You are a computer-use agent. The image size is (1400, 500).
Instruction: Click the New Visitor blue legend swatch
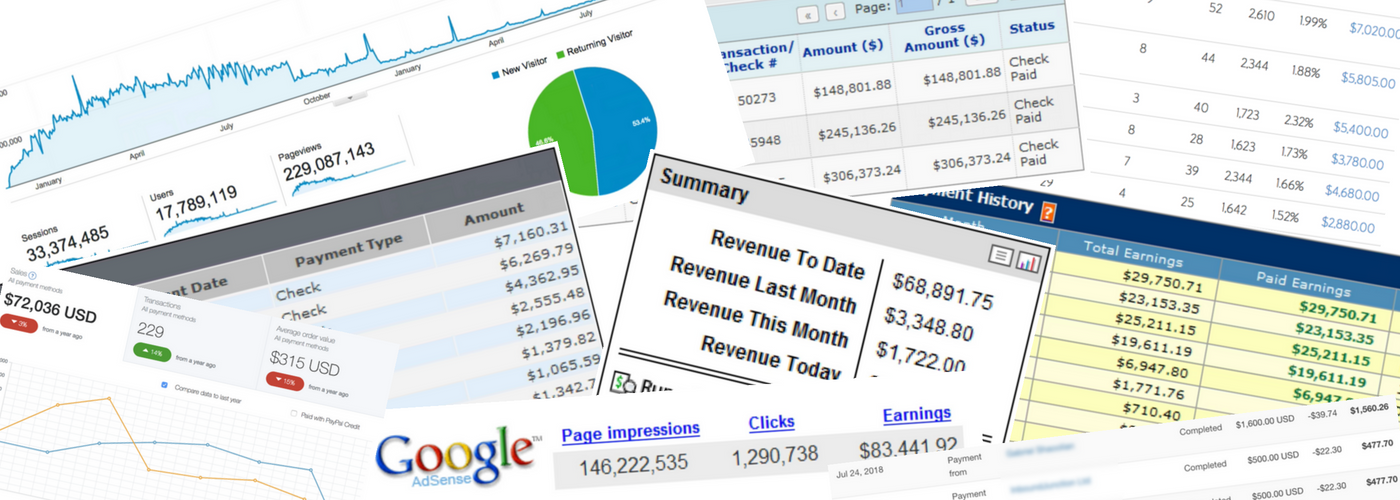coord(497,74)
